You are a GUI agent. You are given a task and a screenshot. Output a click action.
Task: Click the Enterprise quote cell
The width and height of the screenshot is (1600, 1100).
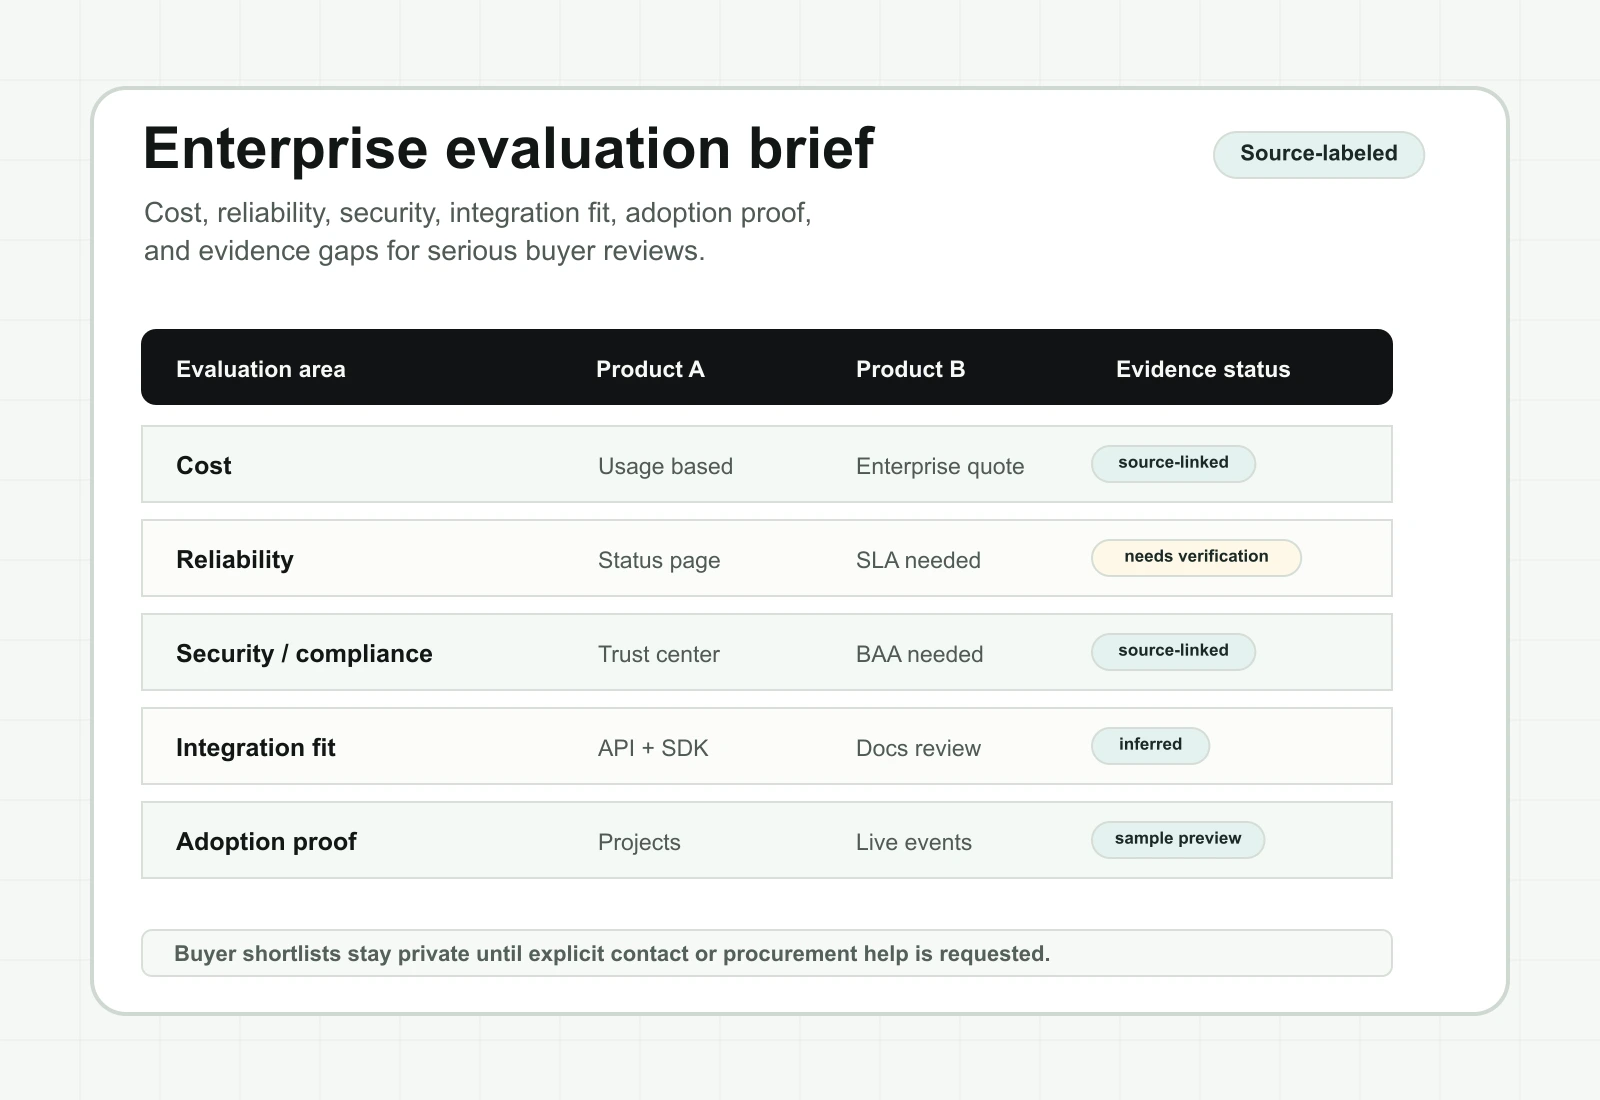[940, 466]
